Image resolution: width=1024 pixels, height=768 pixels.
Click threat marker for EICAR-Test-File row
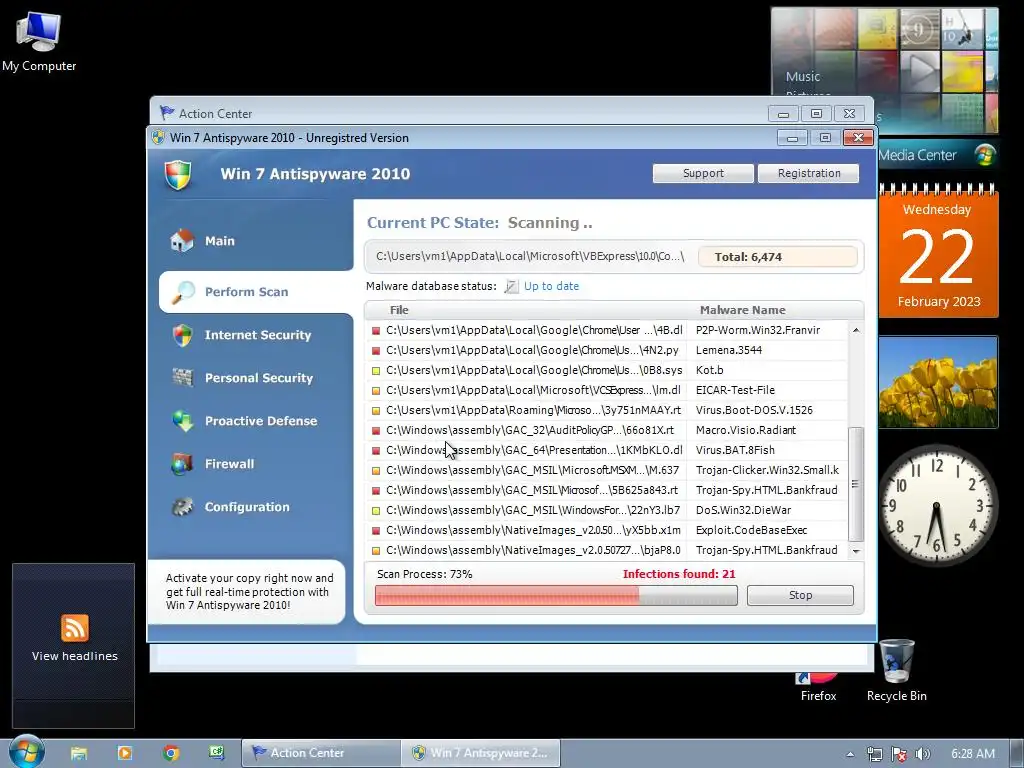coord(376,391)
